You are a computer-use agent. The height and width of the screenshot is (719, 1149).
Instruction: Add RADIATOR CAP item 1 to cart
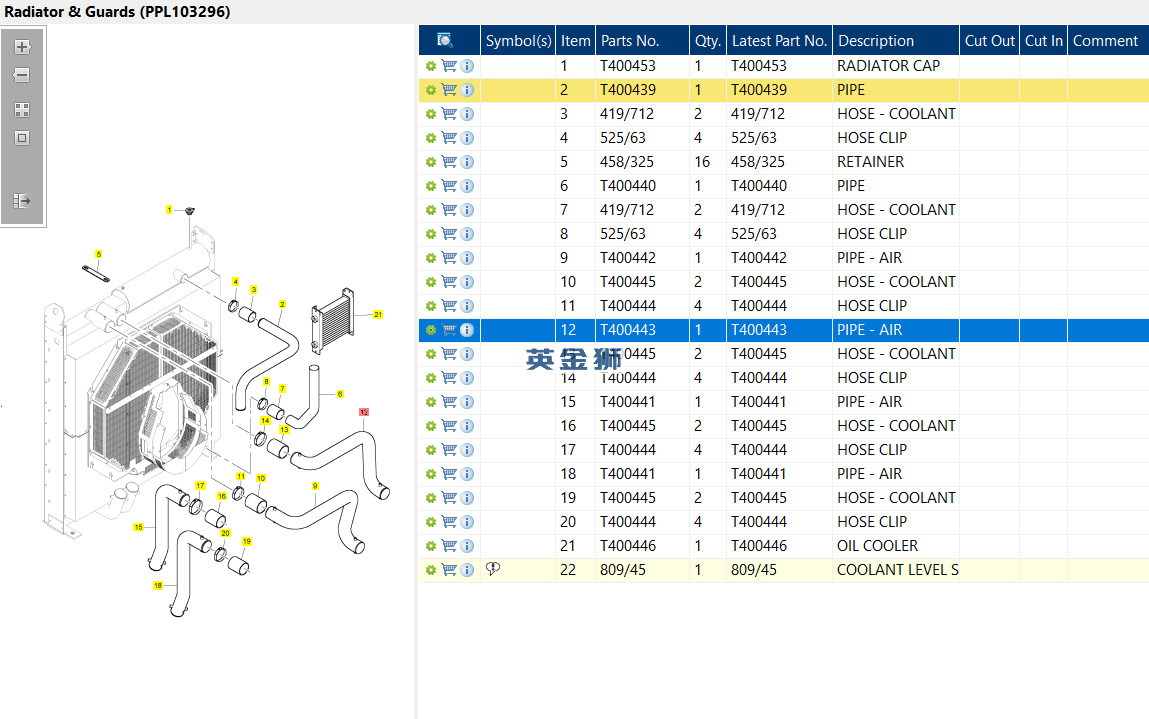point(449,66)
